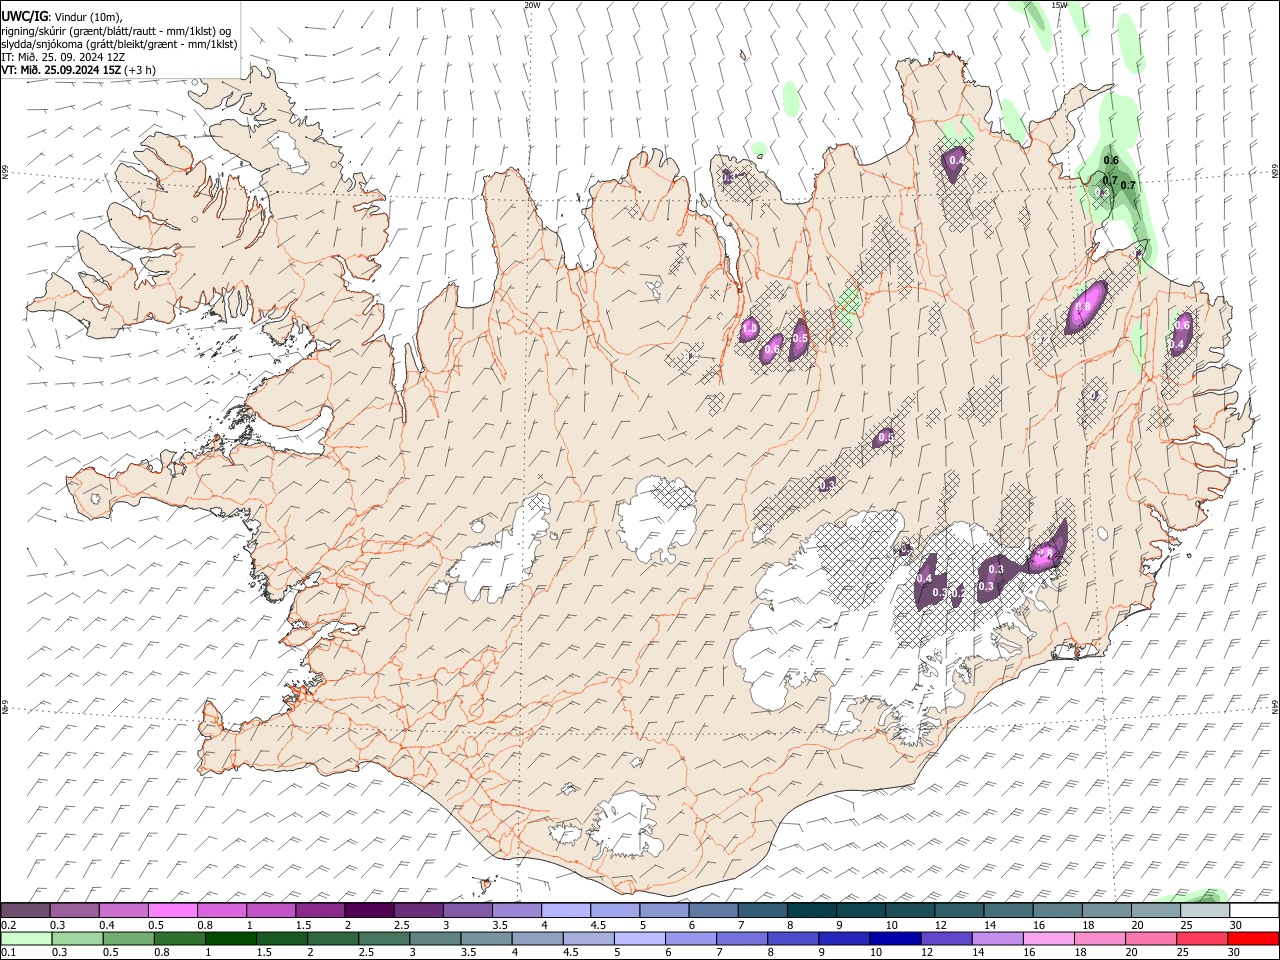Click the top legend swatch starting at 0.2

click(25, 911)
